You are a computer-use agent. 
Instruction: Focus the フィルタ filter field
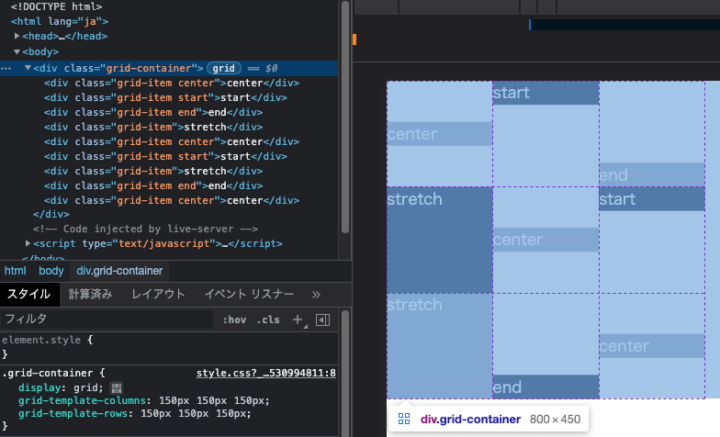107,319
